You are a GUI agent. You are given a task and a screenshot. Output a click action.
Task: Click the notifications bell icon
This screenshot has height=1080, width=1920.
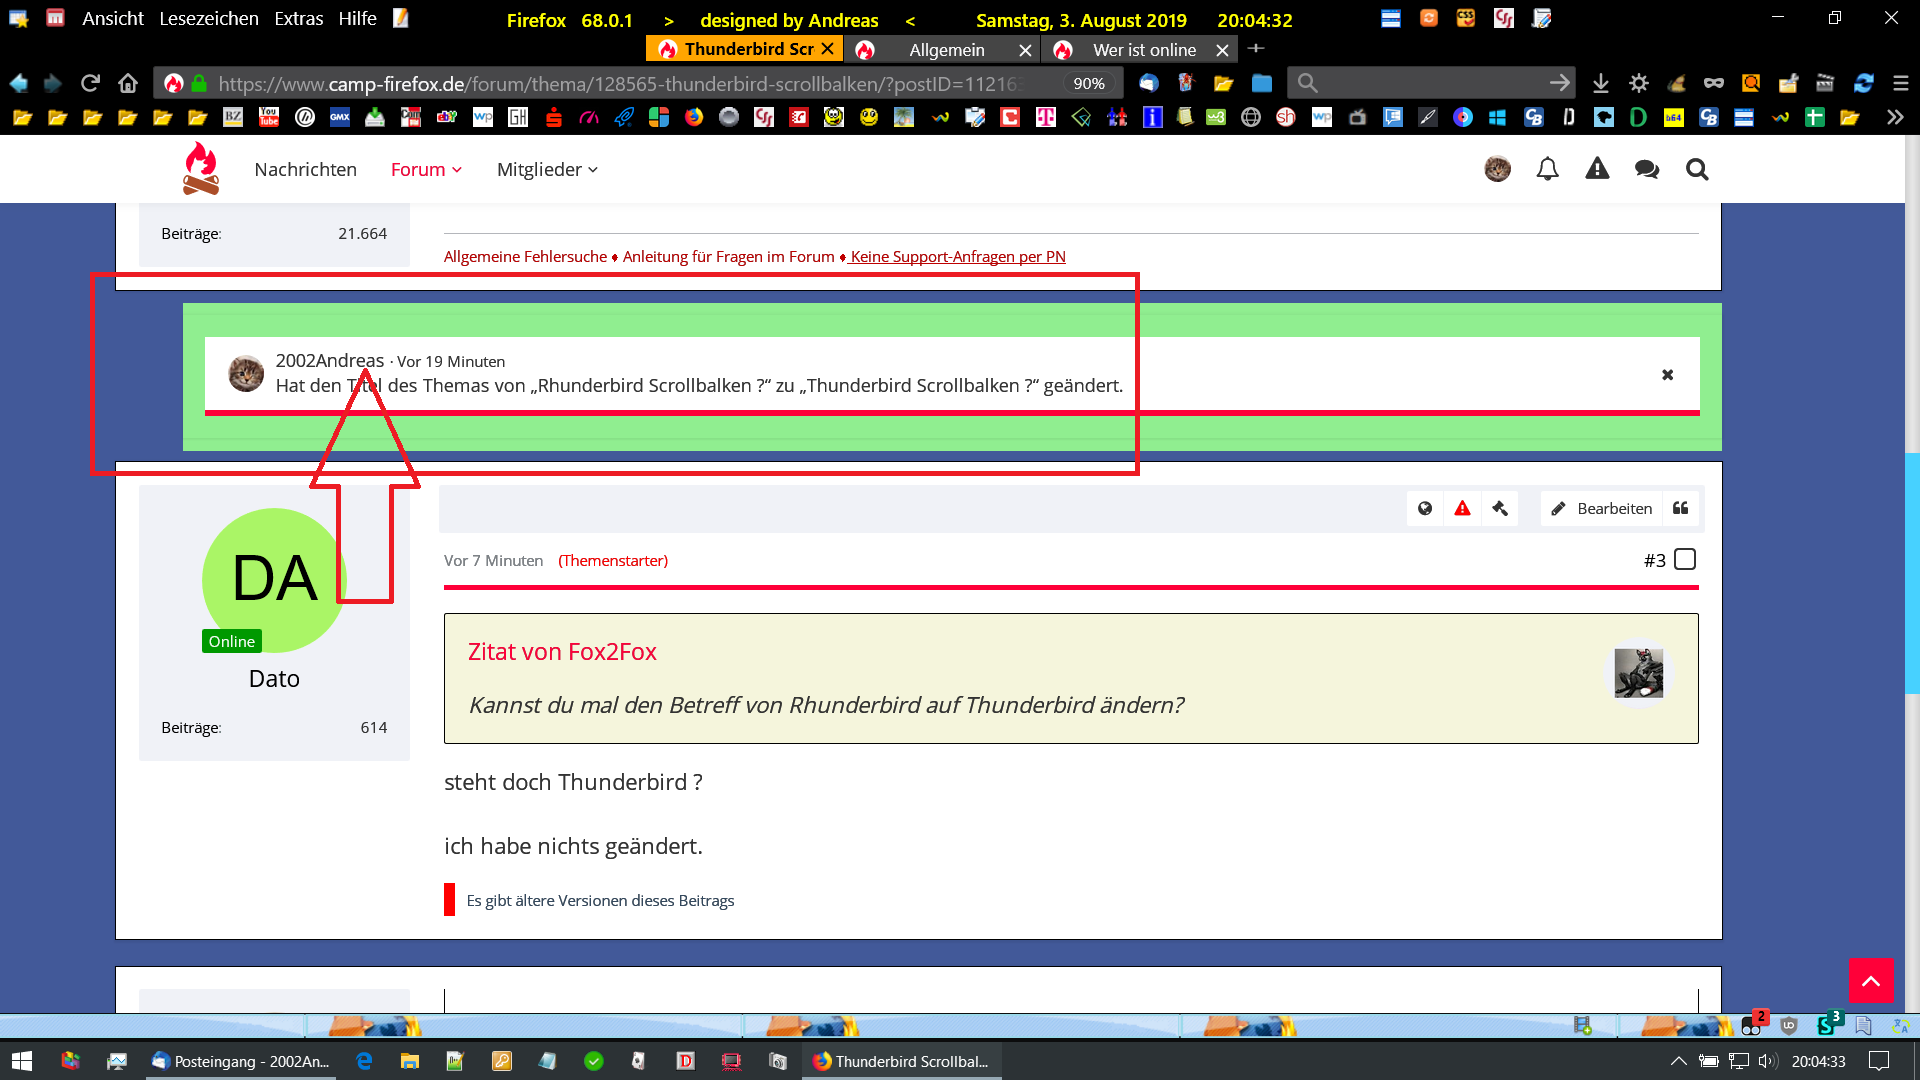[x=1547, y=169]
